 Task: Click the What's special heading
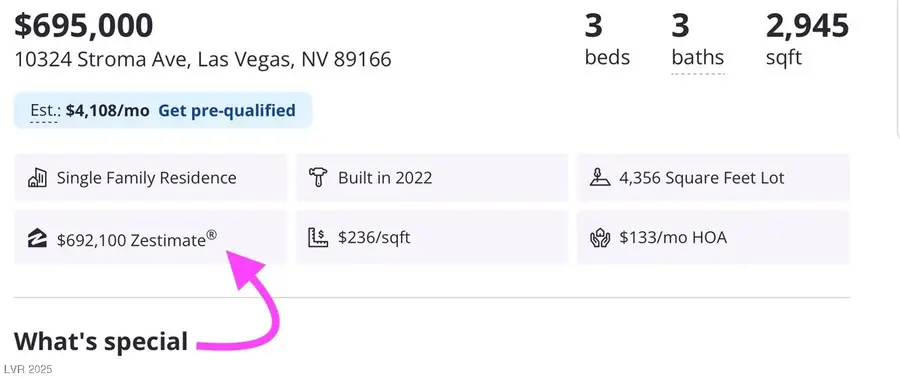[101, 341]
